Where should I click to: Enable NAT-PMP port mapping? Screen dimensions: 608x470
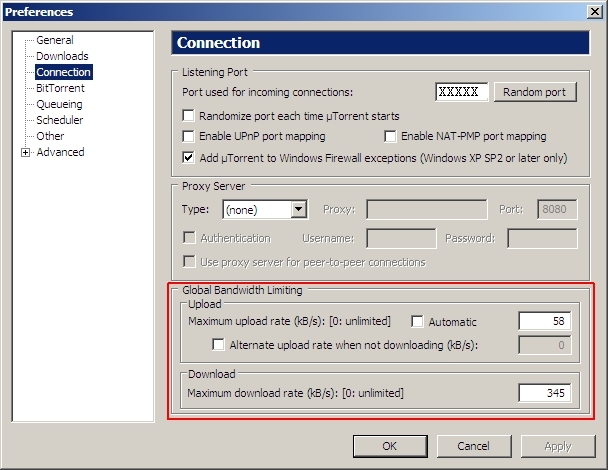[390, 136]
